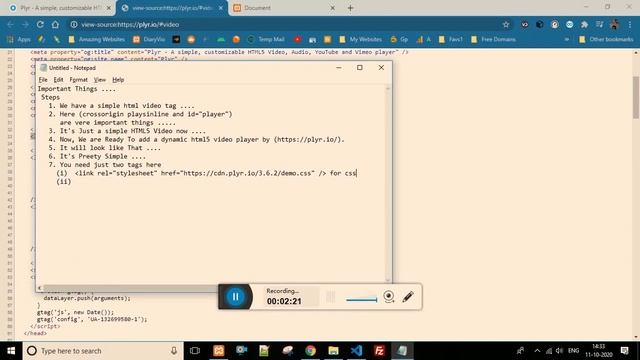Open Chrome three-dot menu
The width and height of the screenshot is (640, 360).
[630, 24]
